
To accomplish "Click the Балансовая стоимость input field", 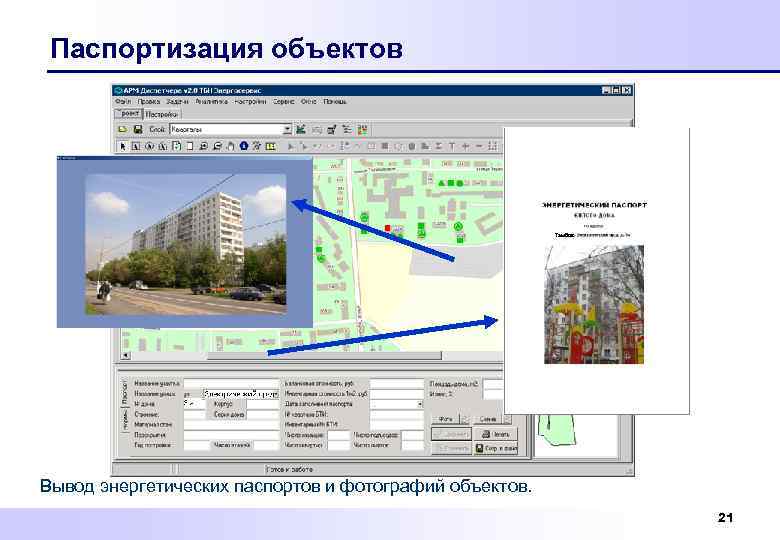I will [396, 384].
